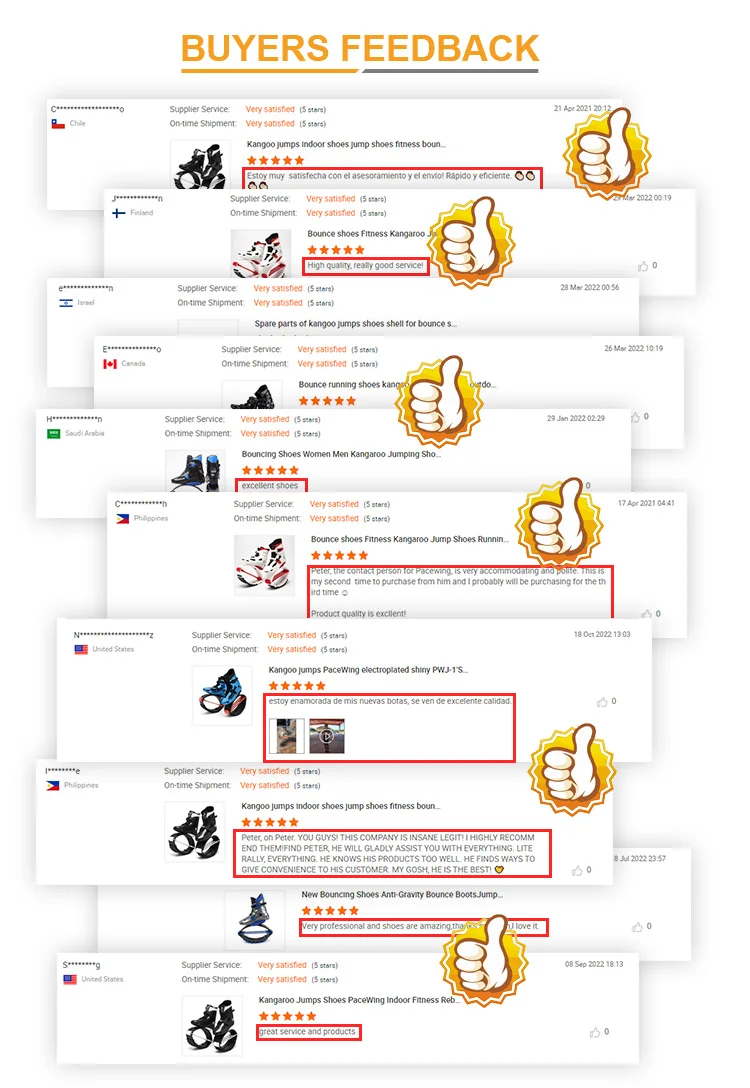Open 'Kangoo jumps PaceWing electroplated shiny' product link
The width and height of the screenshot is (750, 1088).
[x=368, y=670]
